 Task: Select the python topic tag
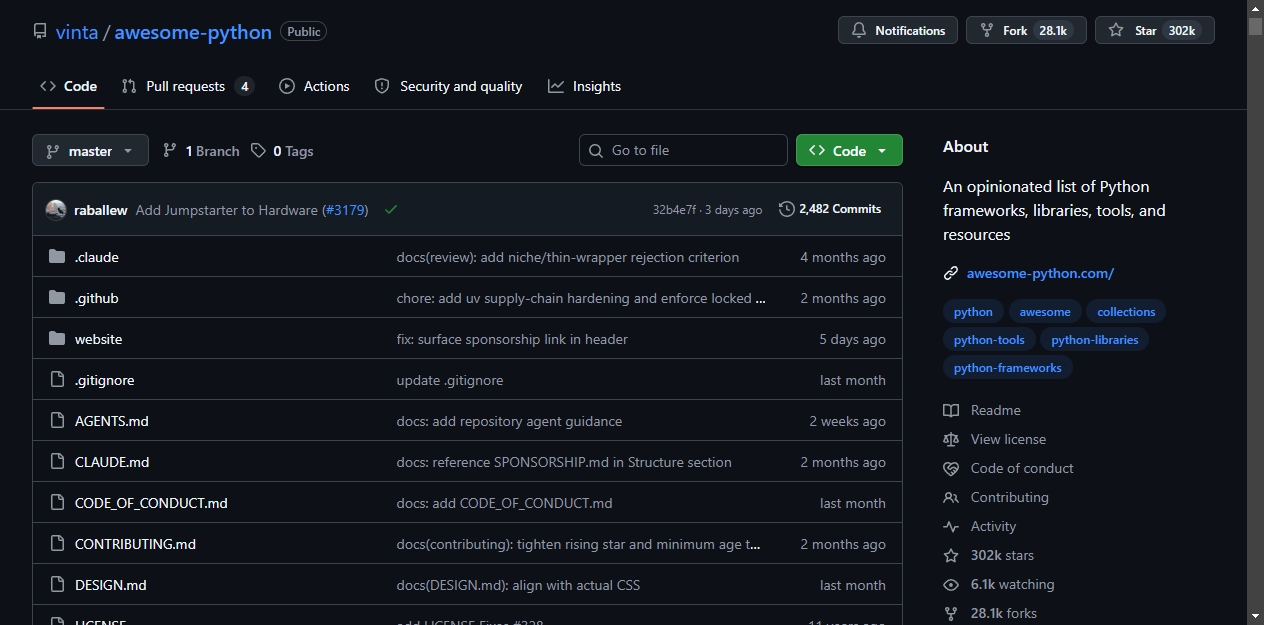973,312
